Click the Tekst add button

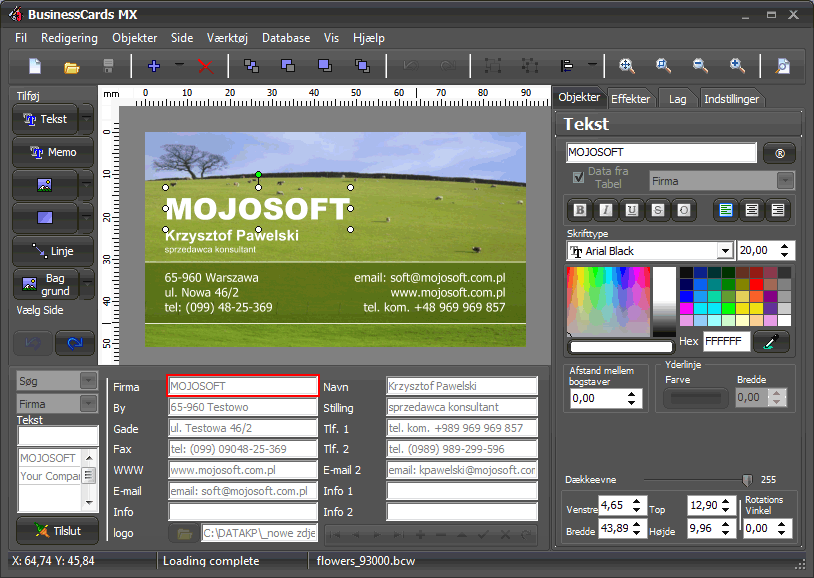tap(45, 119)
